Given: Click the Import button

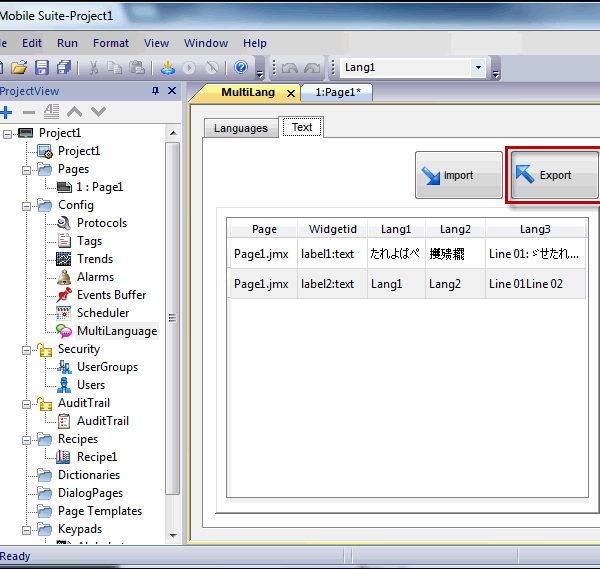Looking at the screenshot, I should 458,175.
